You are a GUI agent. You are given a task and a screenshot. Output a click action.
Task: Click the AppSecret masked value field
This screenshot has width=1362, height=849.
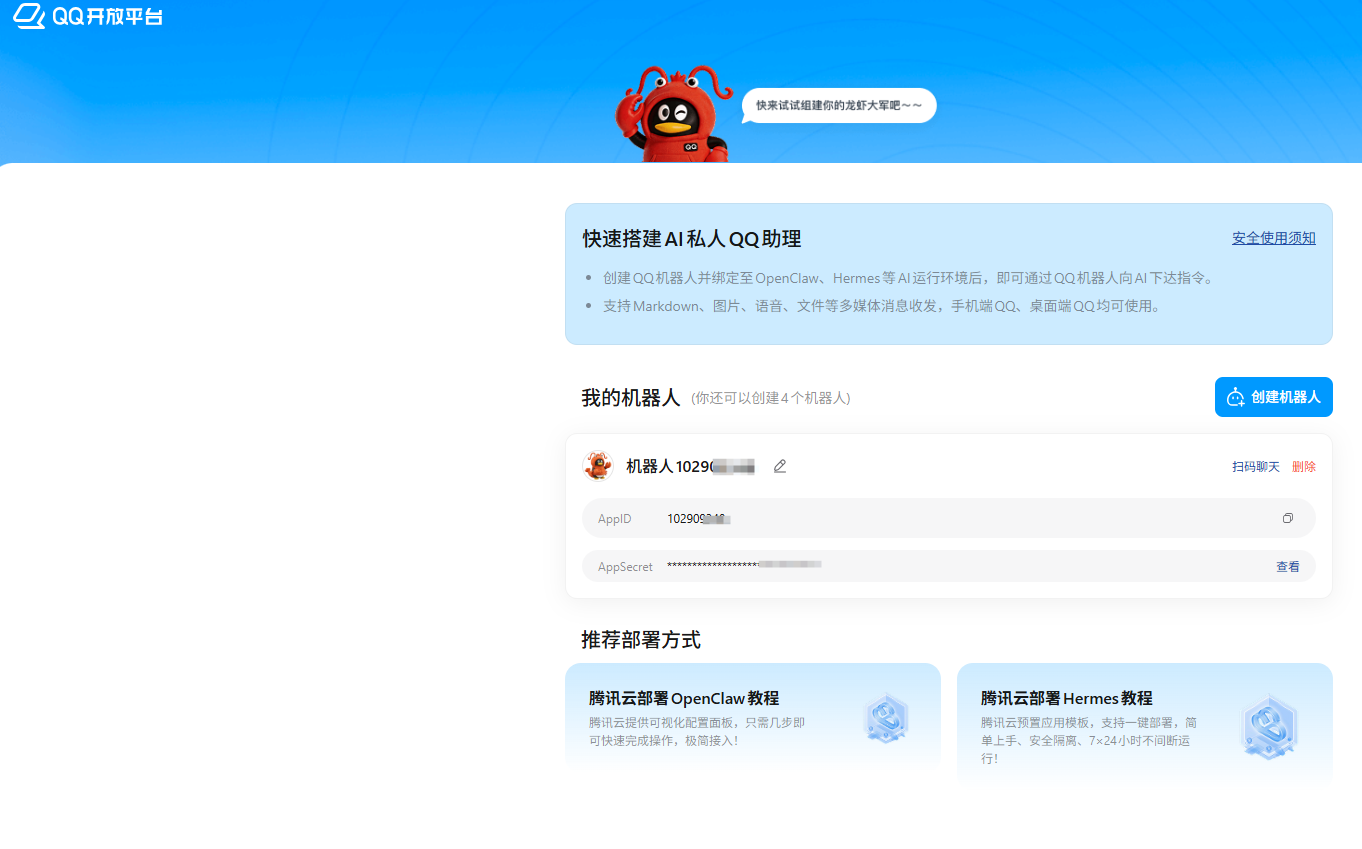tap(949, 566)
